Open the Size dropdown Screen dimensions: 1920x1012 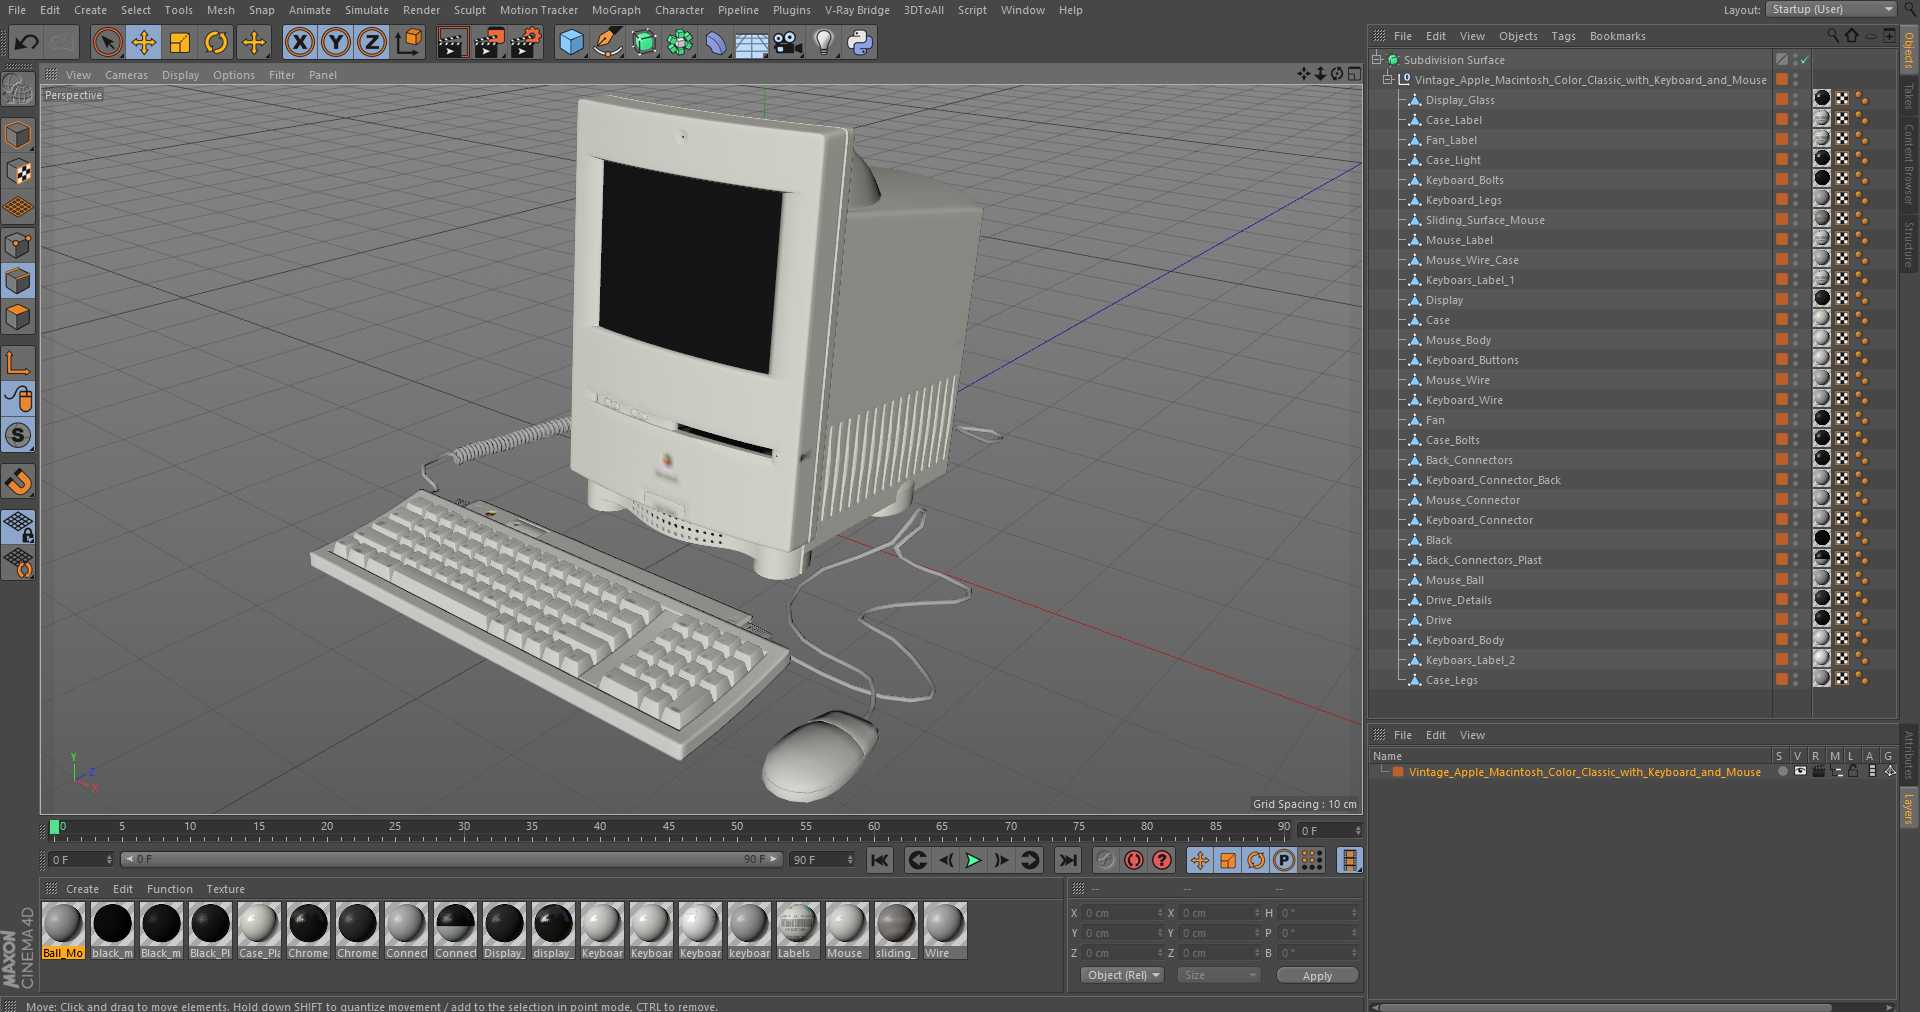1218,975
